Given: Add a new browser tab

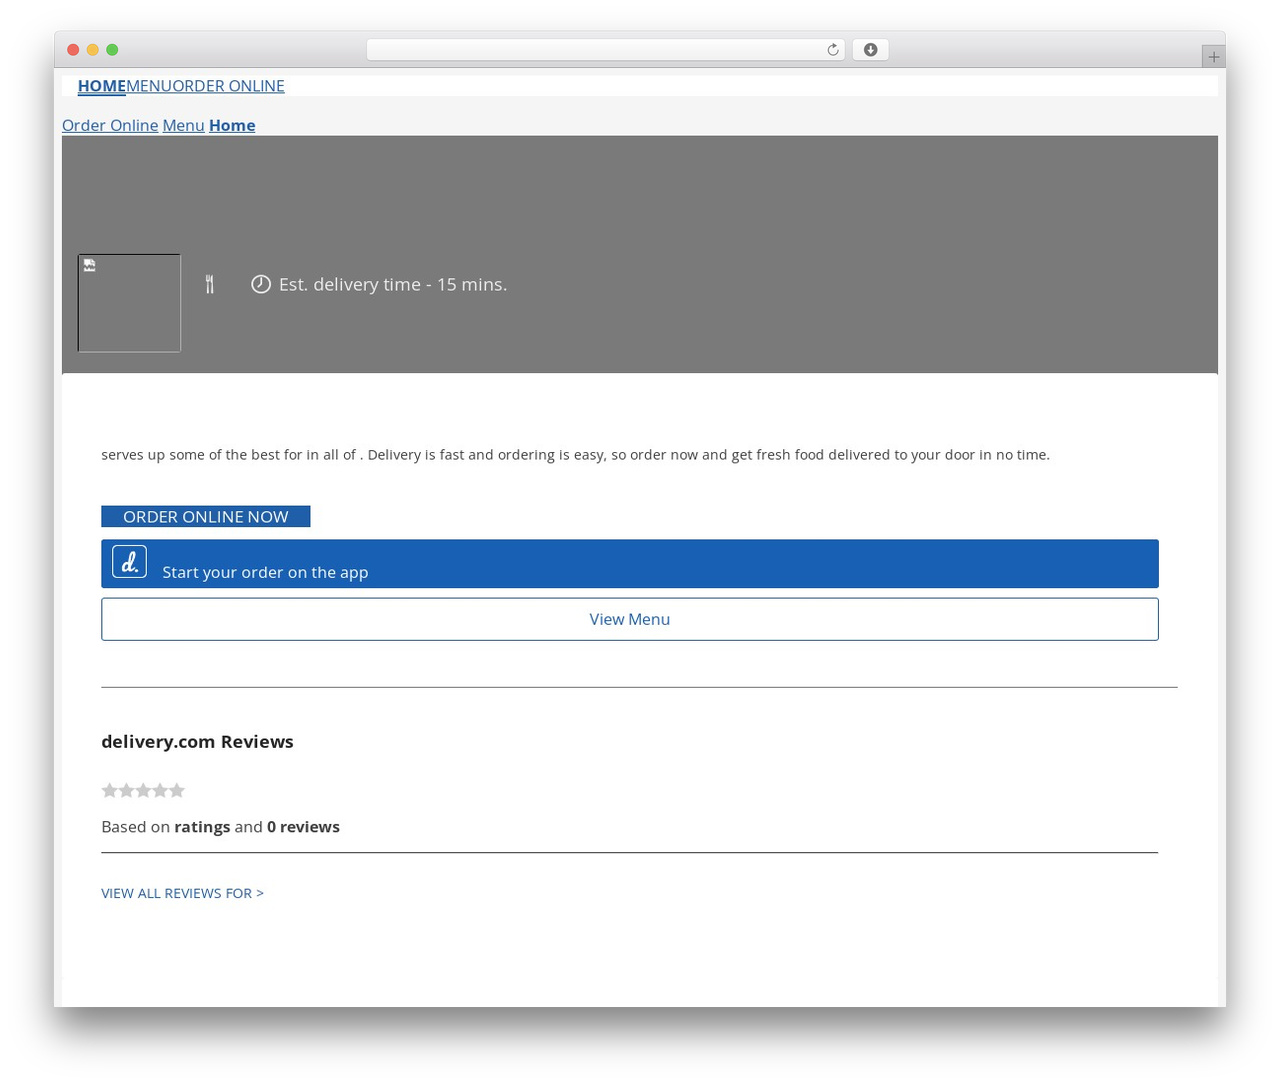Looking at the screenshot, I should tap(1213, 57).
